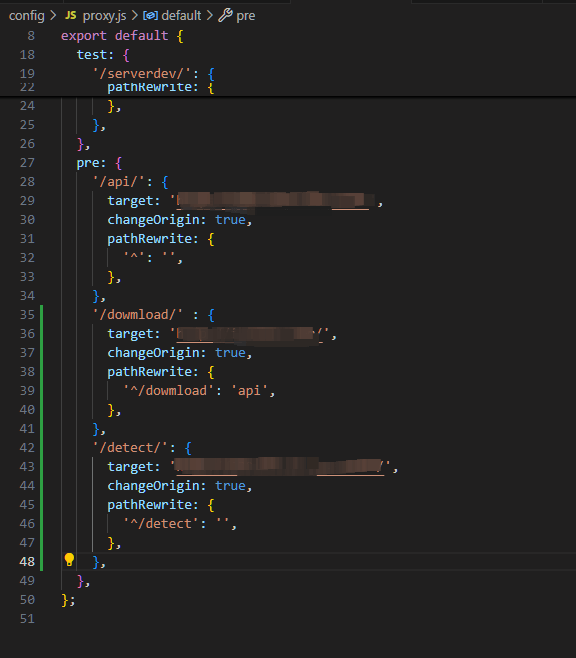Click 'changeOrigin' on line 37
The width and height of the screenshot is (576, 658).
(153, 353)
